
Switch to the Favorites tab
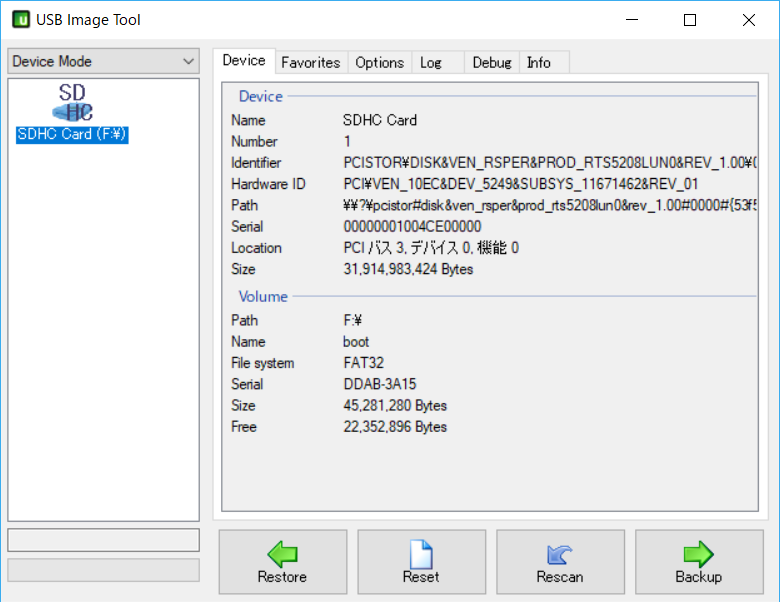pyautogui.click(x=310, y=62)
